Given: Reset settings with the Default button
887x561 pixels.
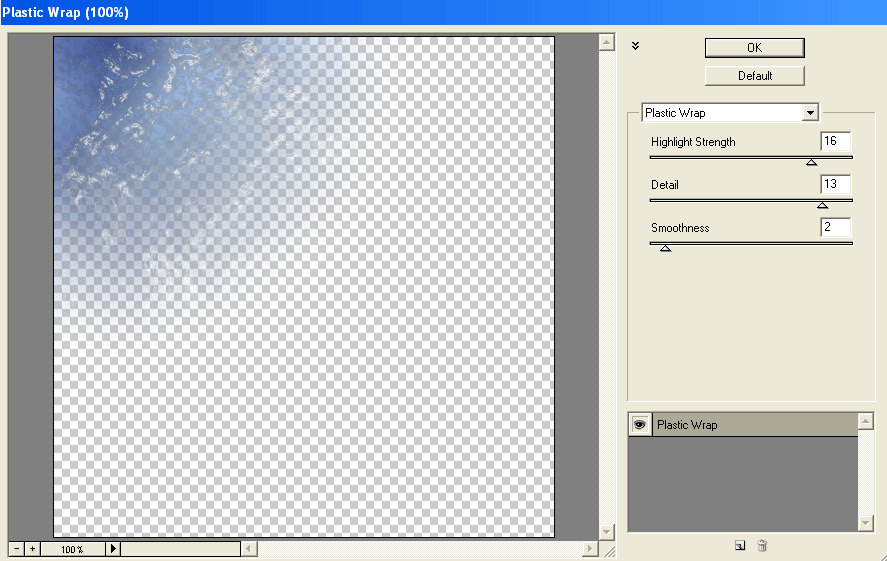Looking at the screenshot, I should [754, 76].
